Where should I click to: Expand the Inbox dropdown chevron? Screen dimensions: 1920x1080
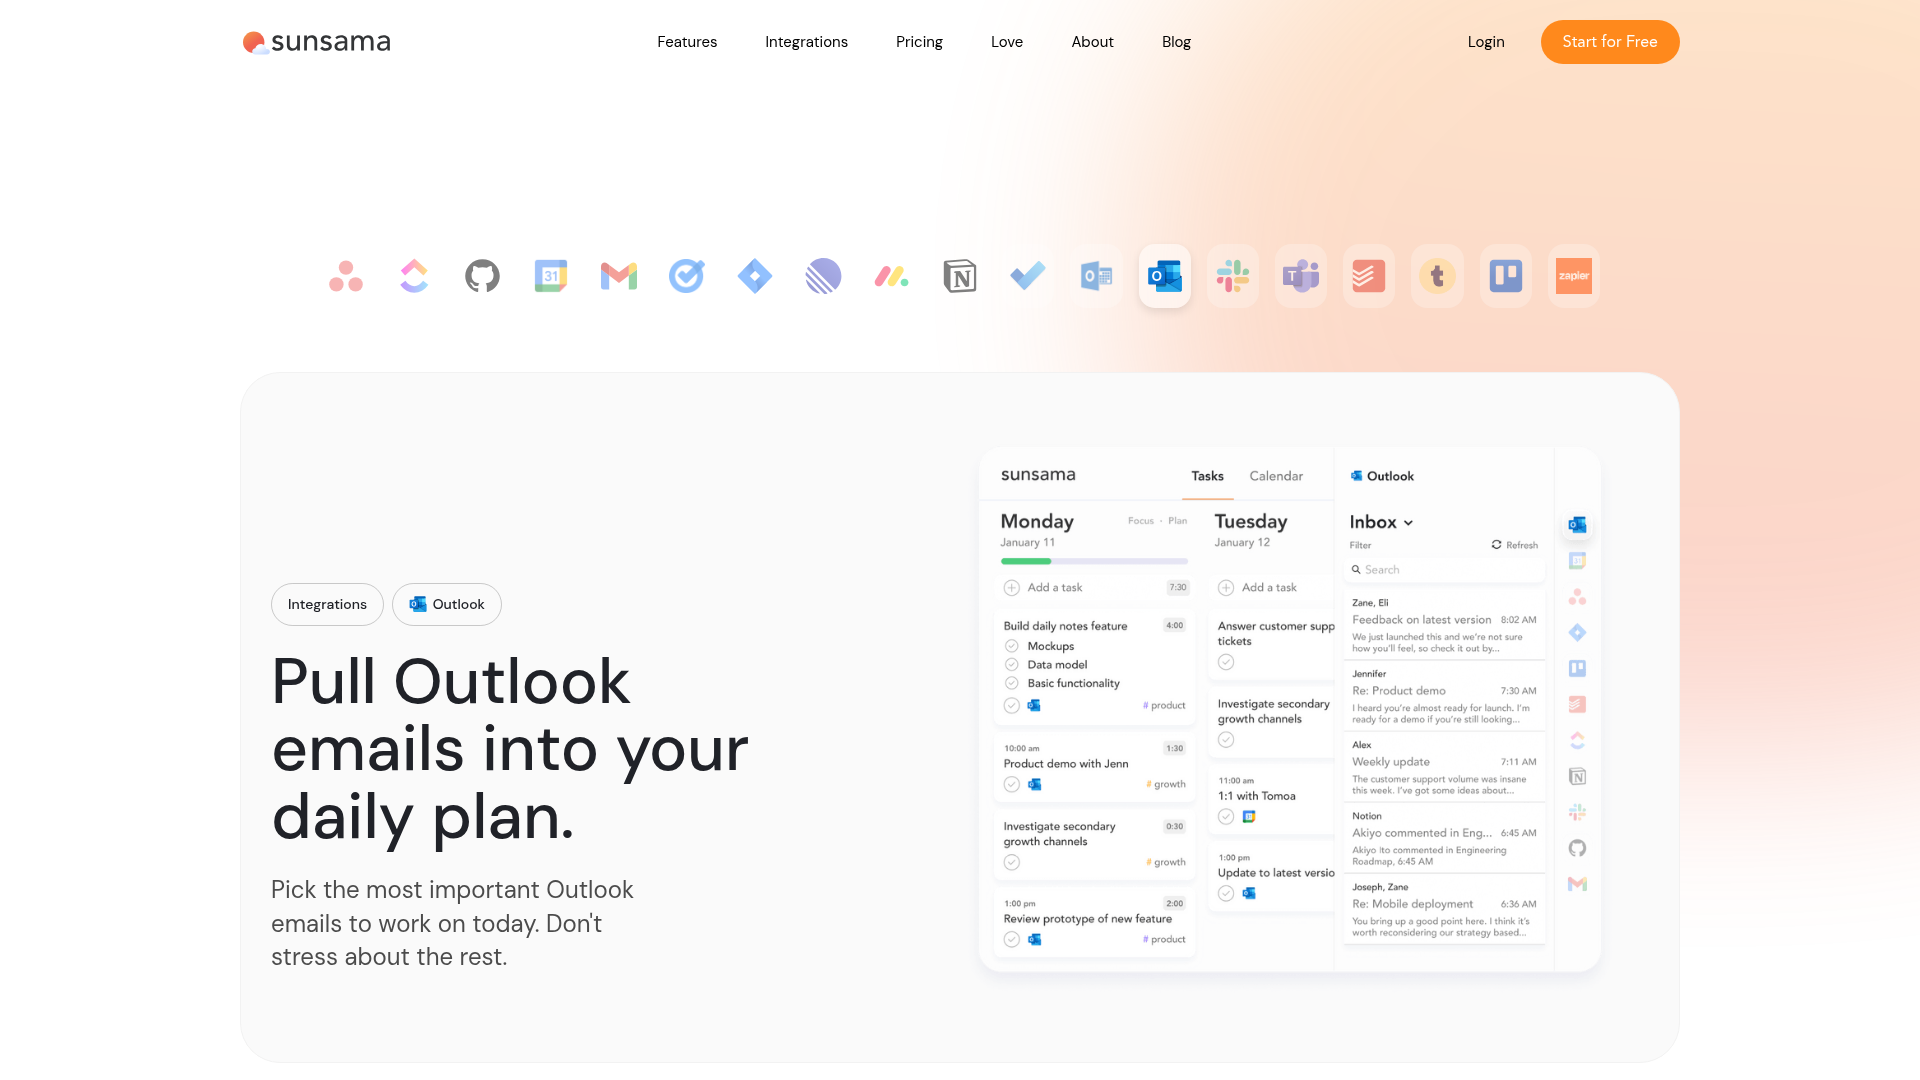1408,523
